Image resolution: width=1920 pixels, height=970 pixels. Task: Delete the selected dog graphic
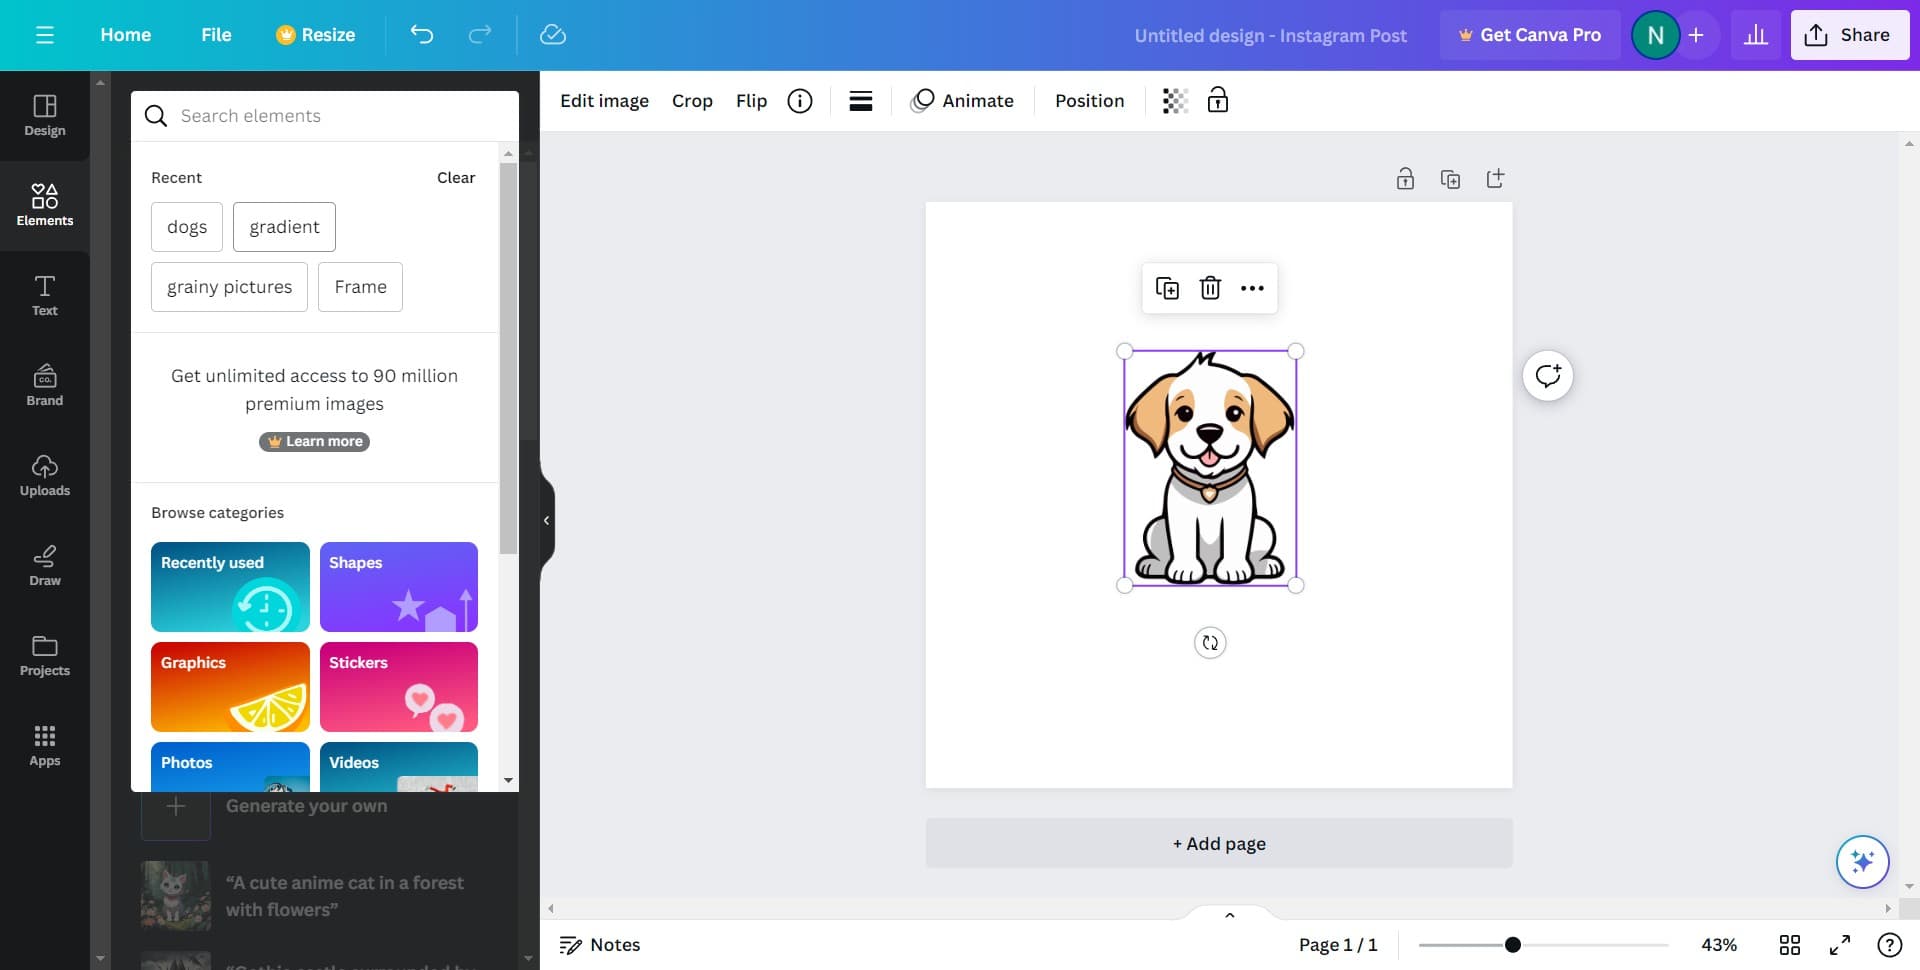click(1210, 287)
